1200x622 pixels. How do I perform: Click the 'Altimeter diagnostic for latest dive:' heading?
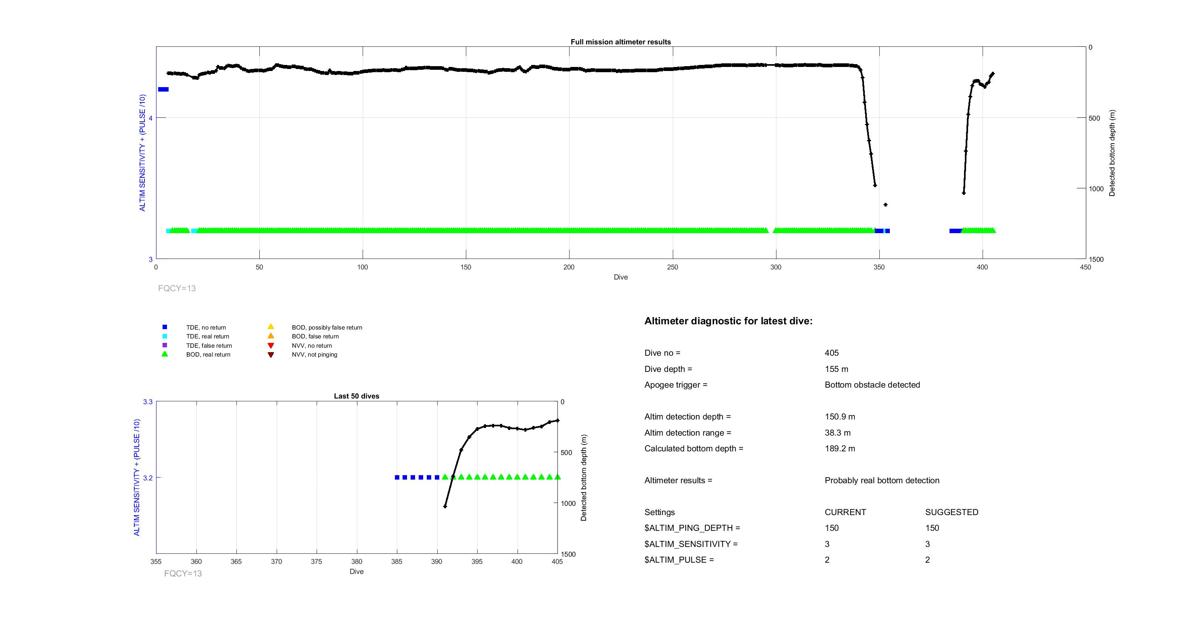729,322
